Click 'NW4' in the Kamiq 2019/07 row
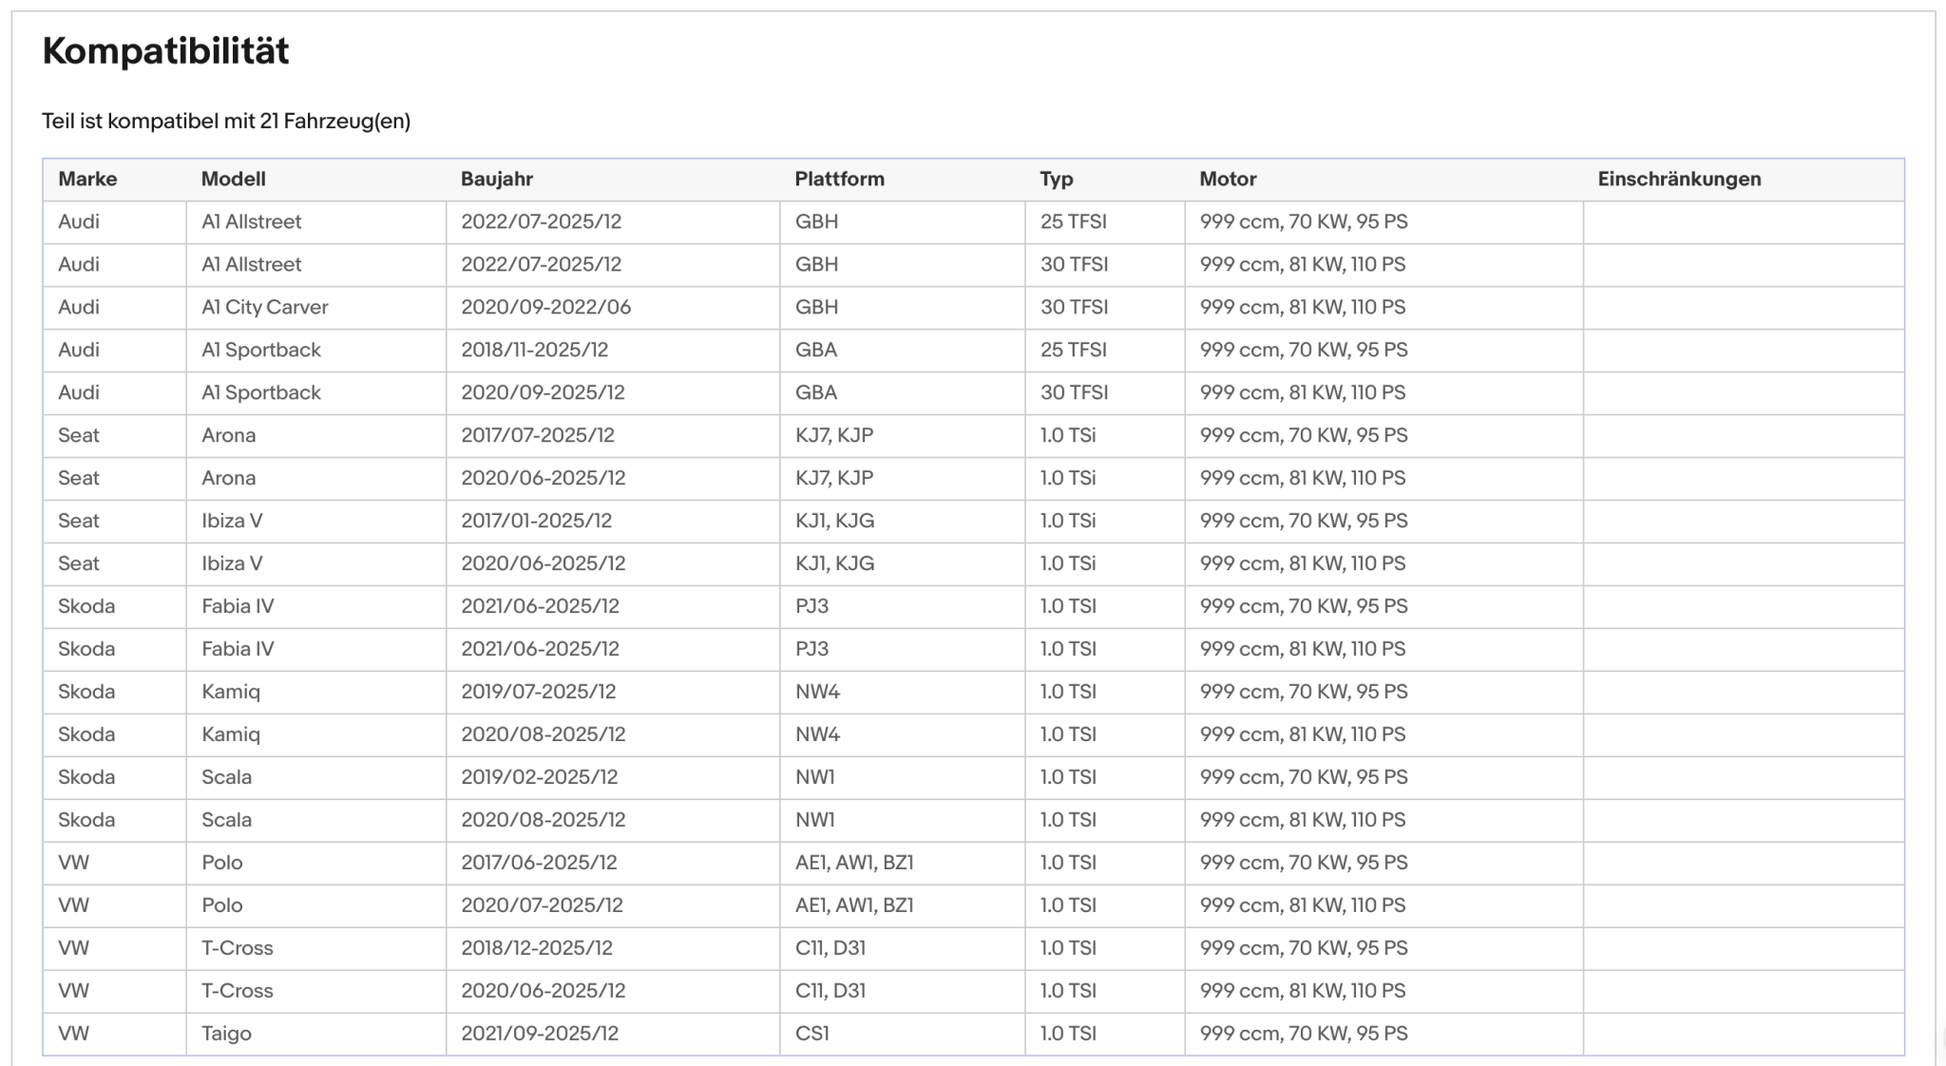Viewport: 1946px width, 1066px height. pyautogui.click(x=817, y=691)
